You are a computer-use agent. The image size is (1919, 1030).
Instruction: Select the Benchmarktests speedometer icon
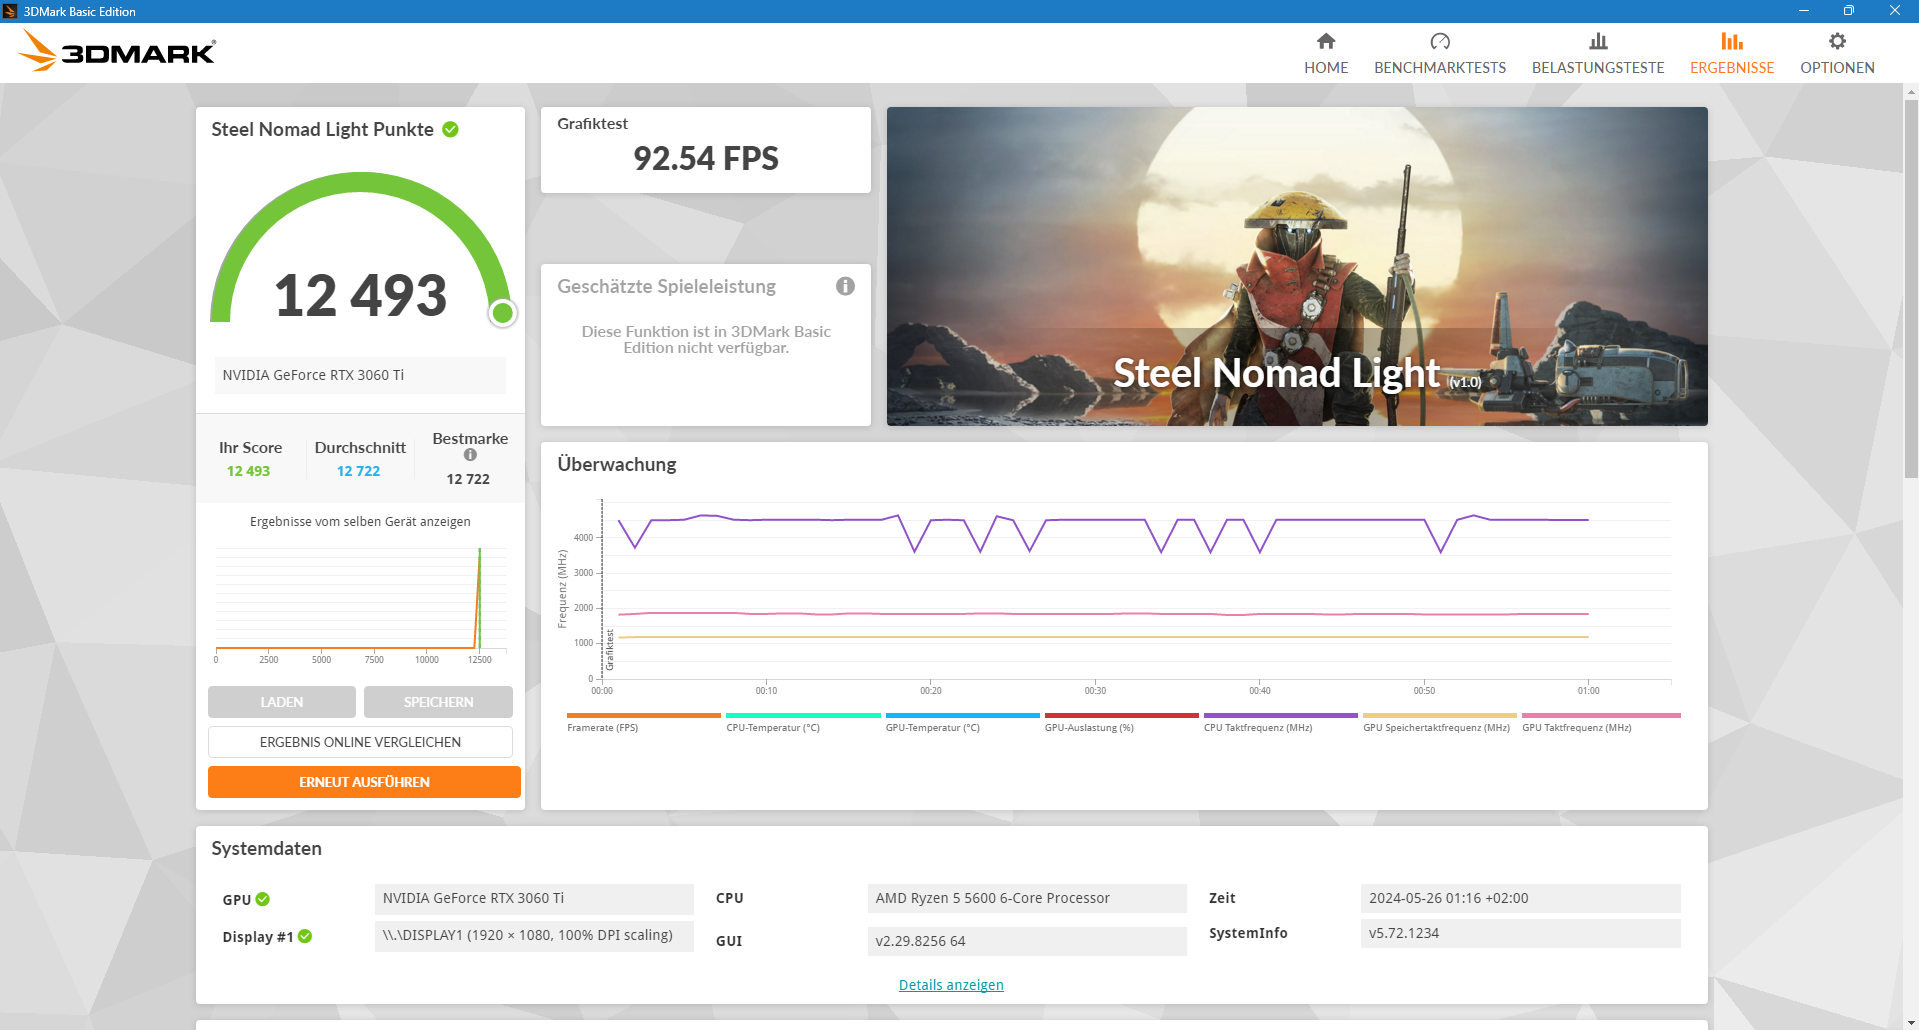[x=1440, y=42]
